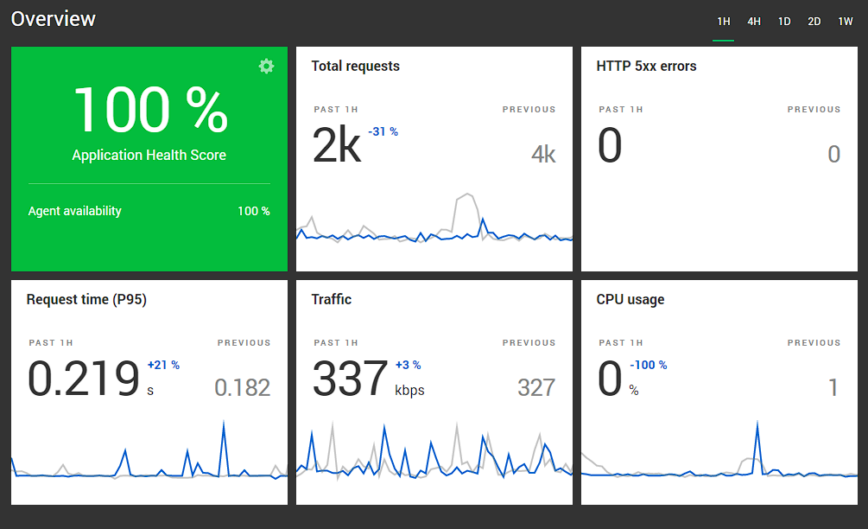Click the Overview page heading
Screen dimensions: 868x529
[53, 19]
